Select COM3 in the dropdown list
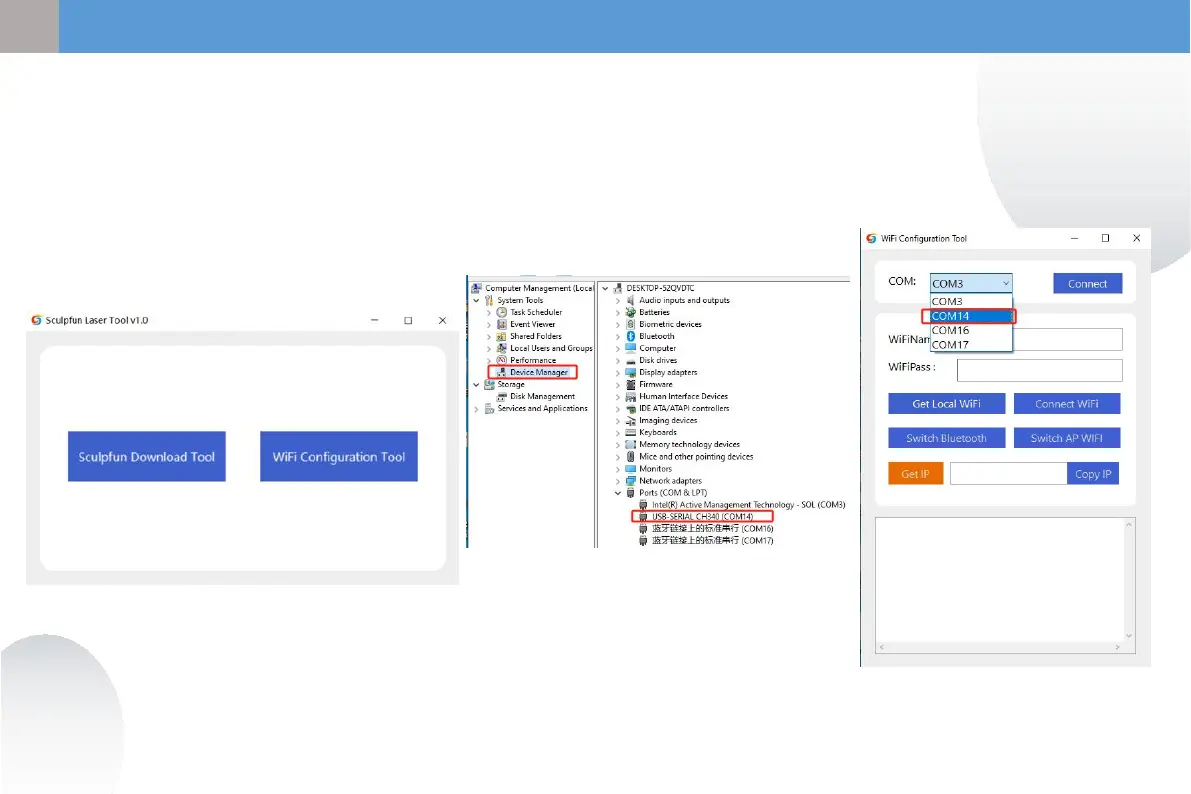This screenshot has width=1191, height=794. [x=971, y=302]
